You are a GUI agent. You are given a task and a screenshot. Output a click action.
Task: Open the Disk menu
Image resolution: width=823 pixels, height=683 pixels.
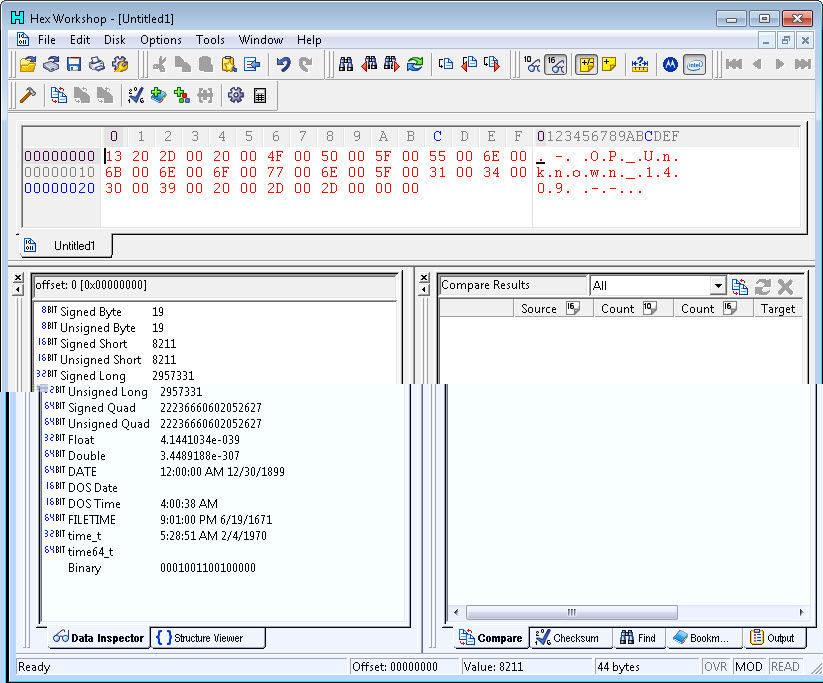(x=115, y=40)
